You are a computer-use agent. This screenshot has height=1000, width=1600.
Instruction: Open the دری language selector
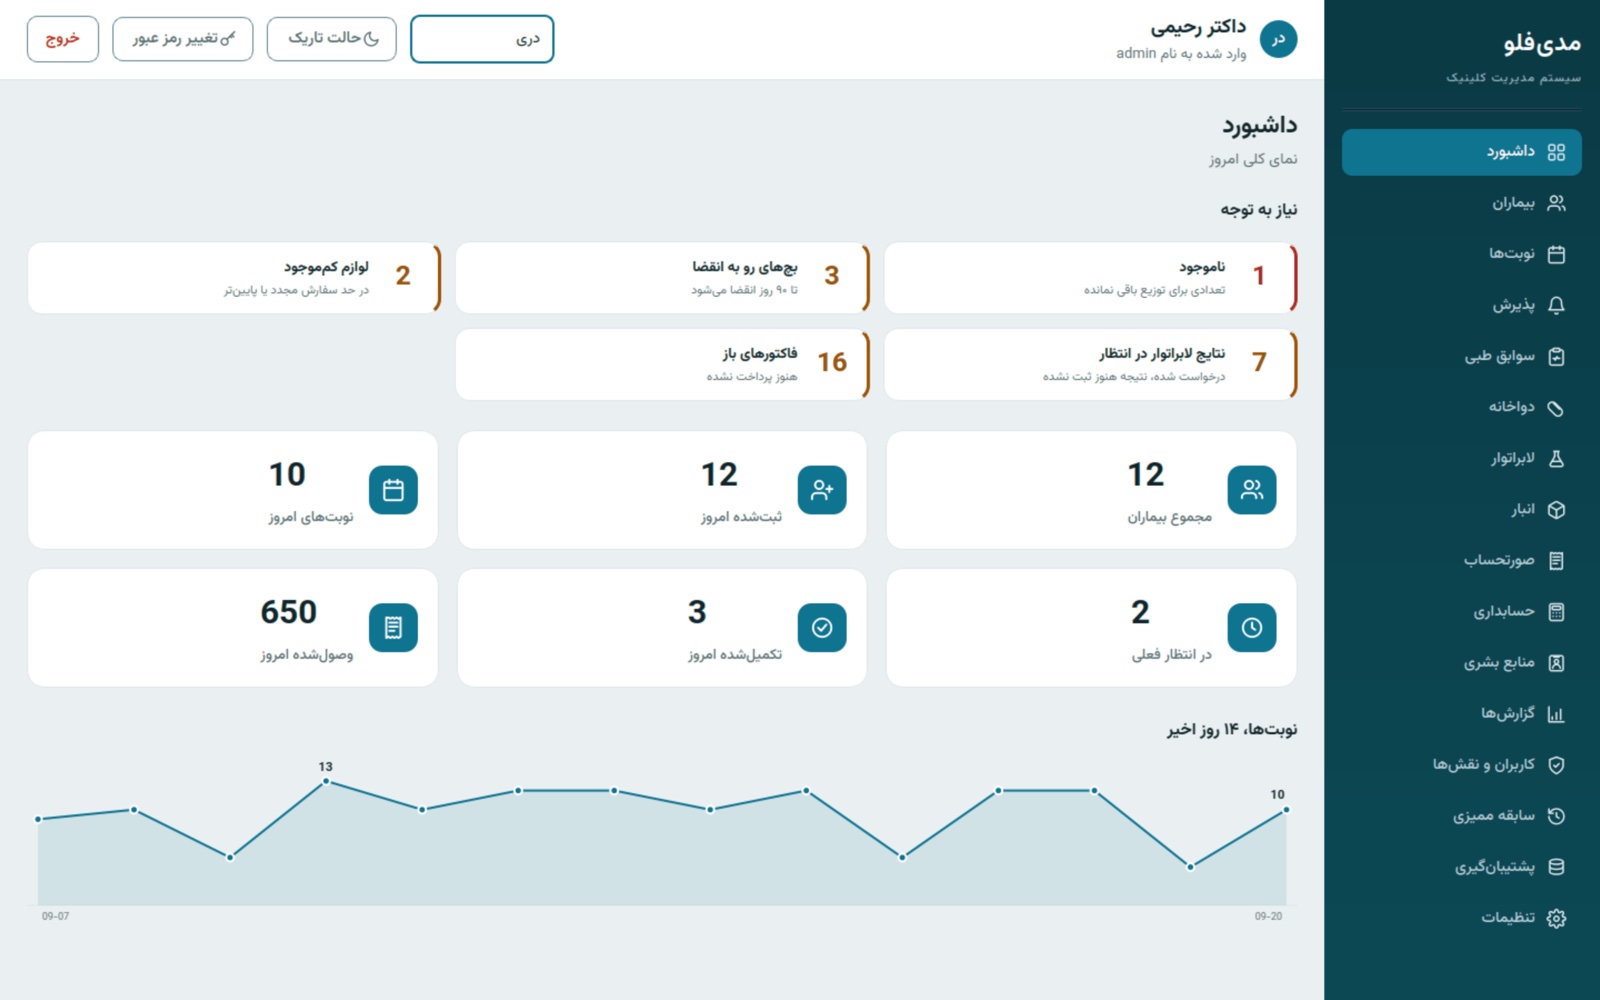(482, 39)
